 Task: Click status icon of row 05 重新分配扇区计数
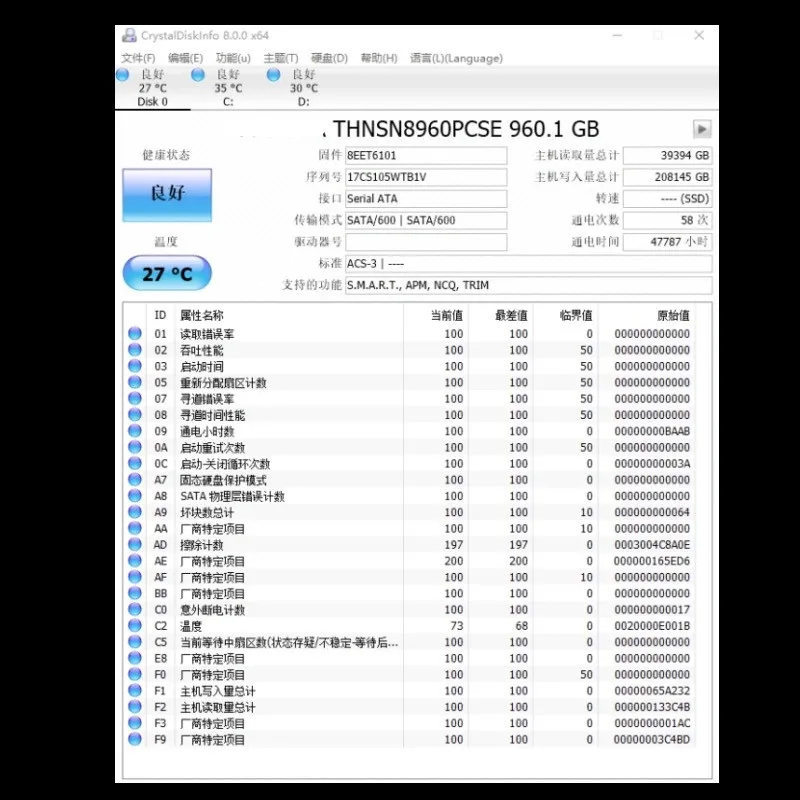135,382
